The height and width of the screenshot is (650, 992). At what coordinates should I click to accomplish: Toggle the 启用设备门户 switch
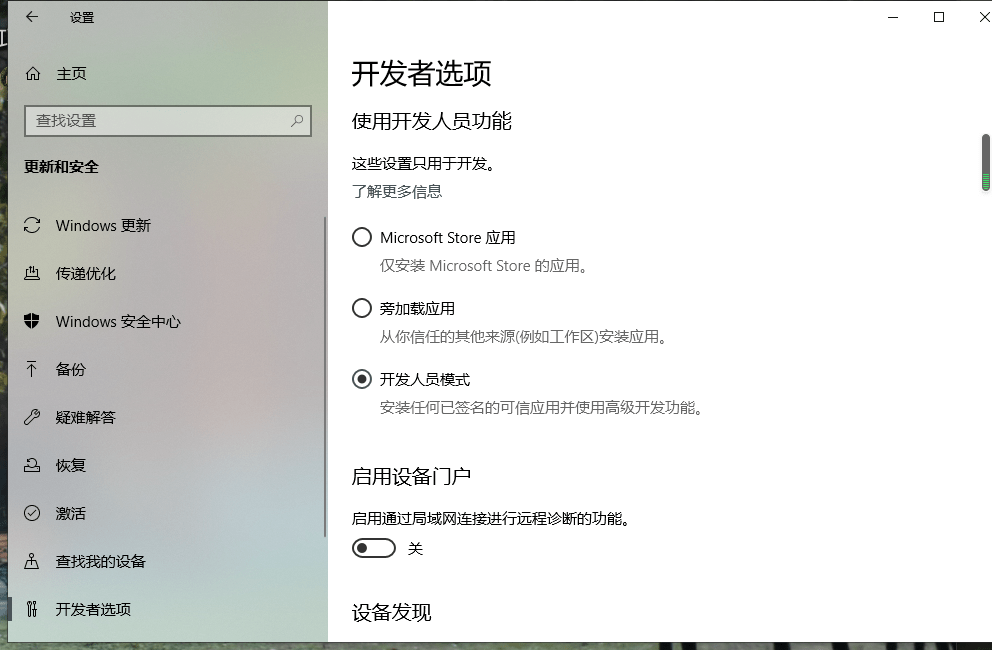pos(374,548)
